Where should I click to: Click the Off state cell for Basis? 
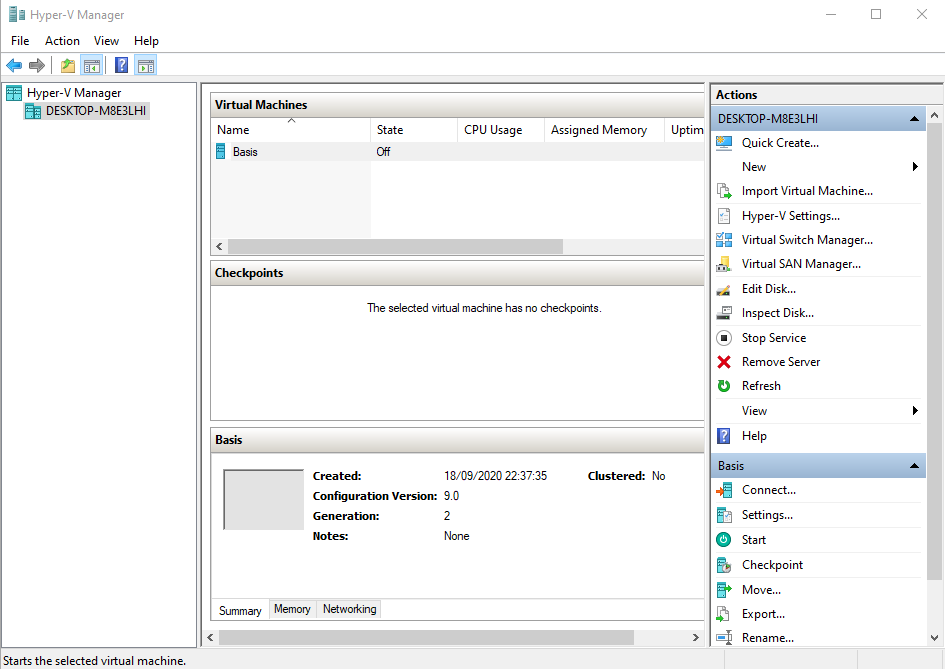pos(383,152)
